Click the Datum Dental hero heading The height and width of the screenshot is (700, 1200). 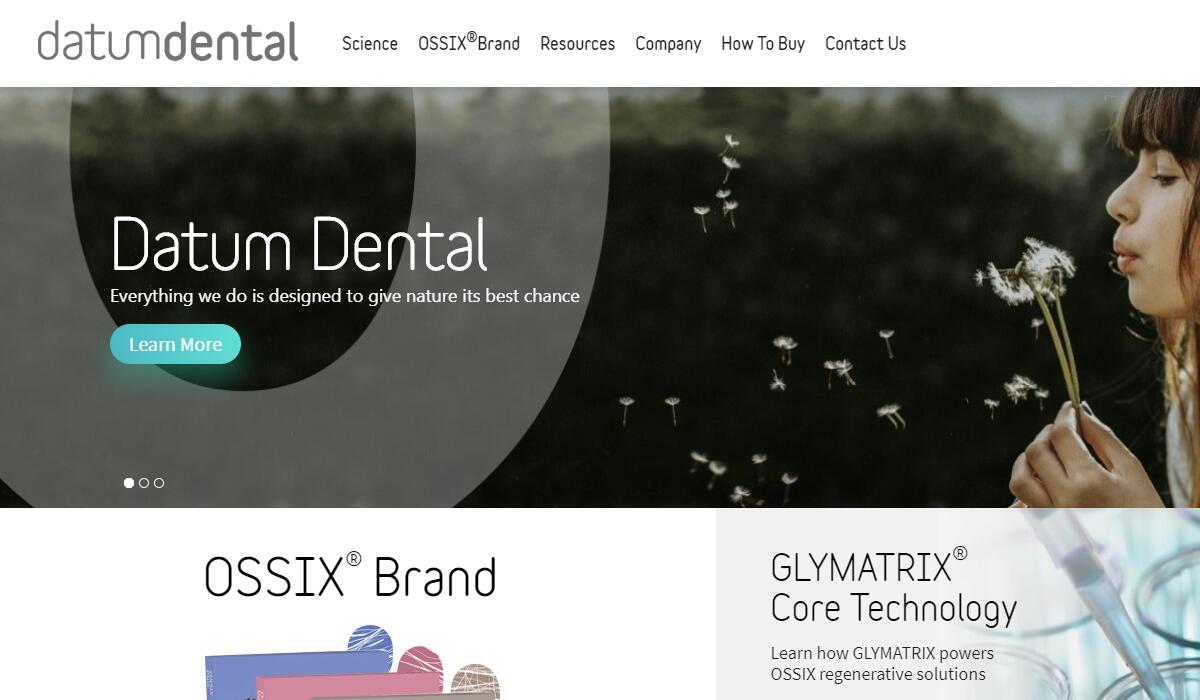(299, 243)
